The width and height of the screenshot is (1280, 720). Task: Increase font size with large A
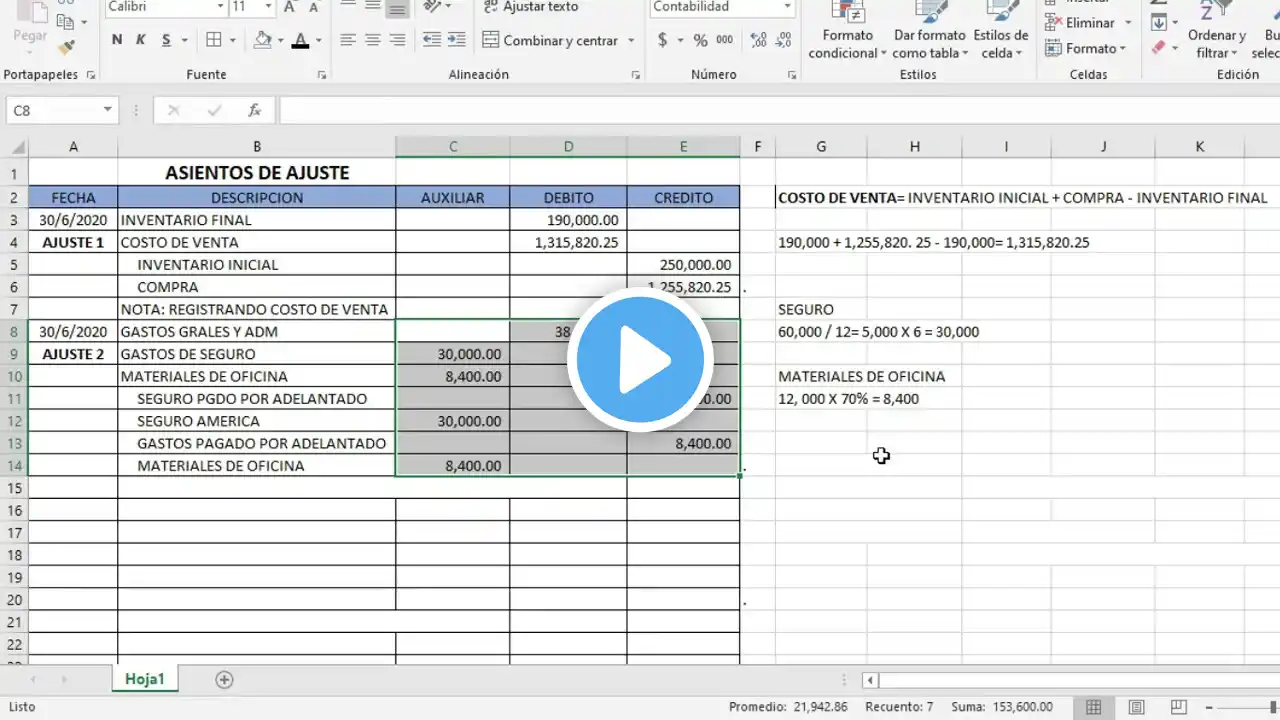(290, 7)
